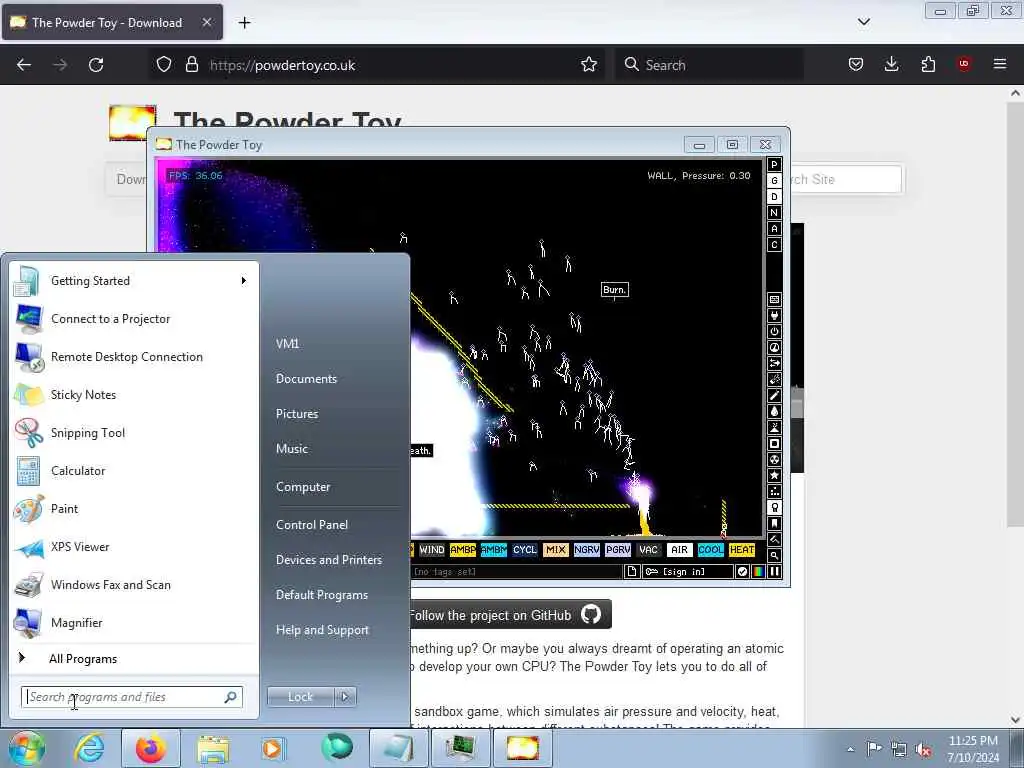
Task: Click the muted volume tray icon
Action: [923, 750]
